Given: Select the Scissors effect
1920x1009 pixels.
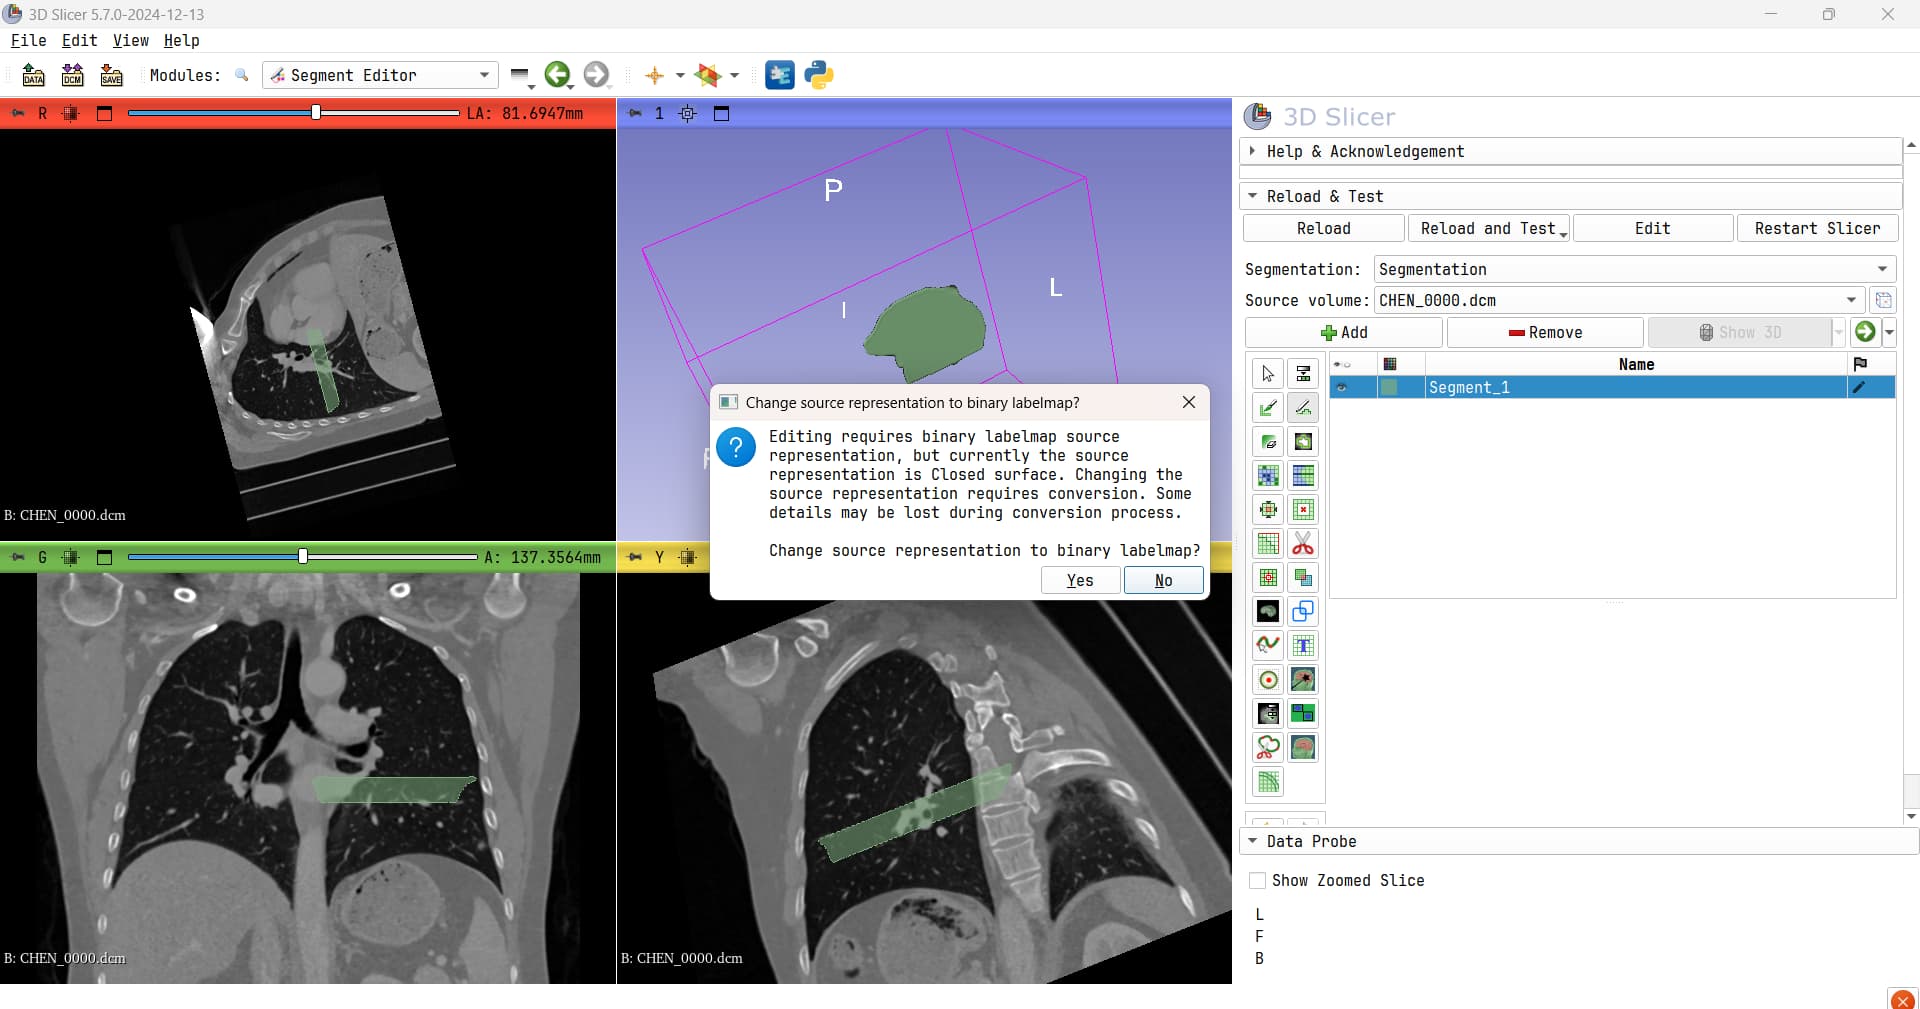Looking at the screenshot, I should coord(1303,544).
